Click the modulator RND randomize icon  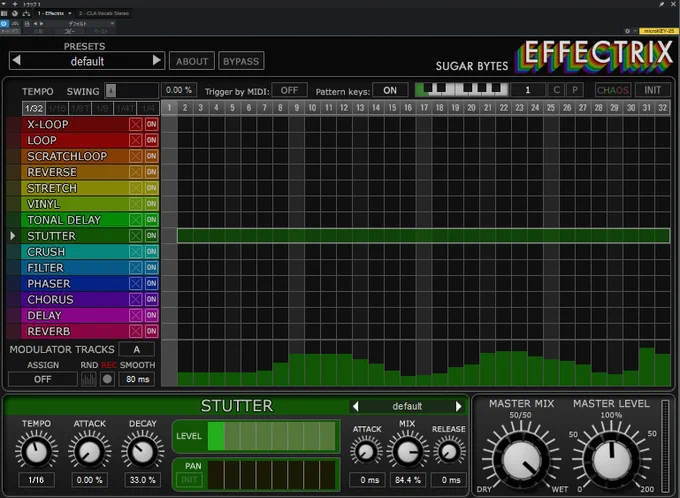[89, 379]
